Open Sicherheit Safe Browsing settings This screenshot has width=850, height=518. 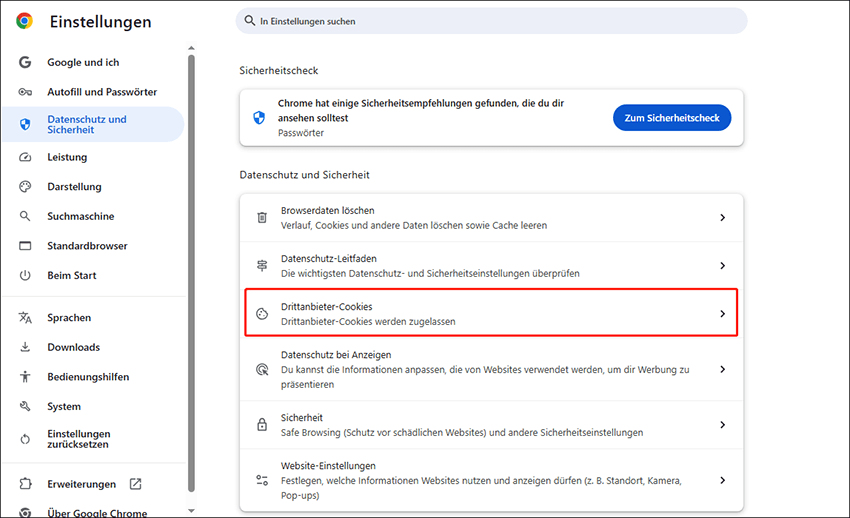tap(491, 425)
